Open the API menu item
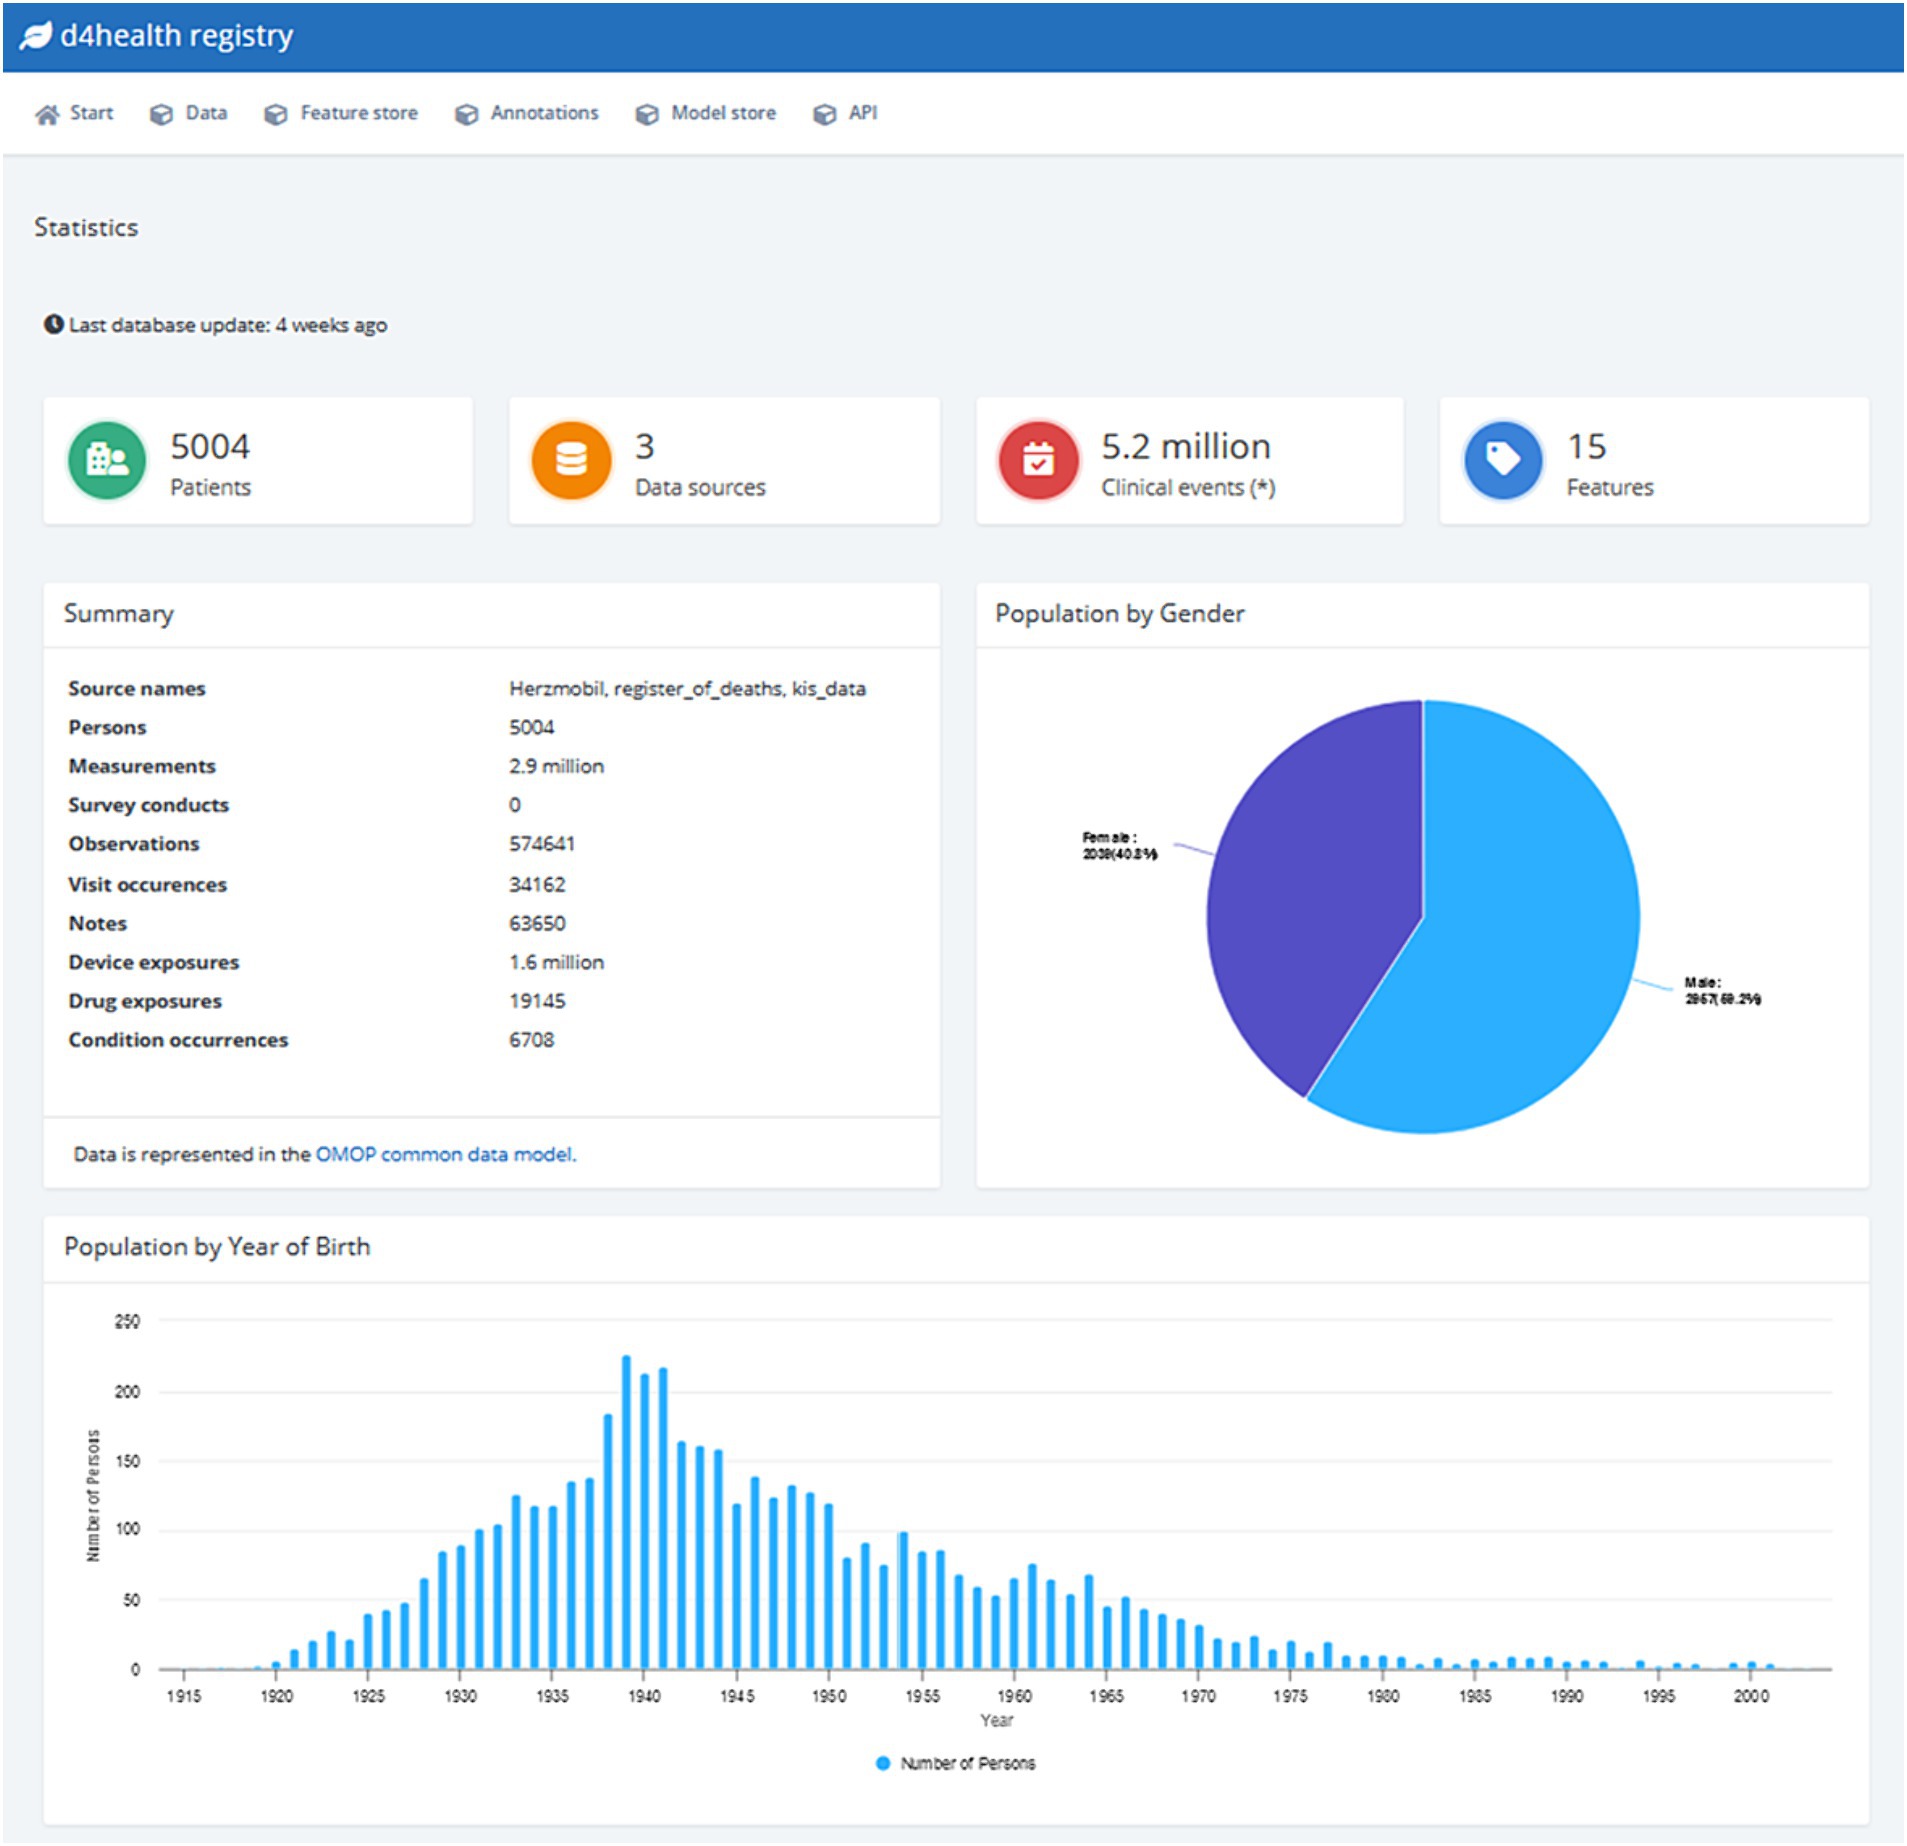The image size is (1907, 1846). 846,113
